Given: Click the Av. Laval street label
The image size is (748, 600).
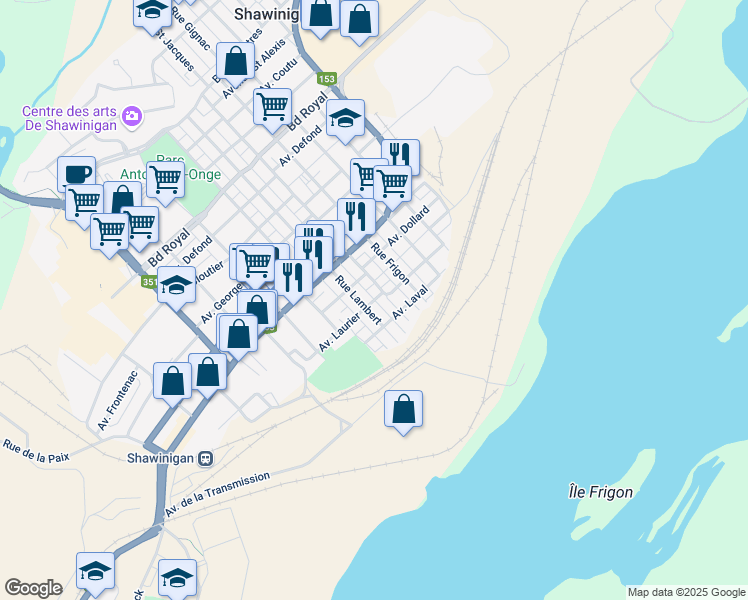Looking at the screenshot, I should click(410, 303).
